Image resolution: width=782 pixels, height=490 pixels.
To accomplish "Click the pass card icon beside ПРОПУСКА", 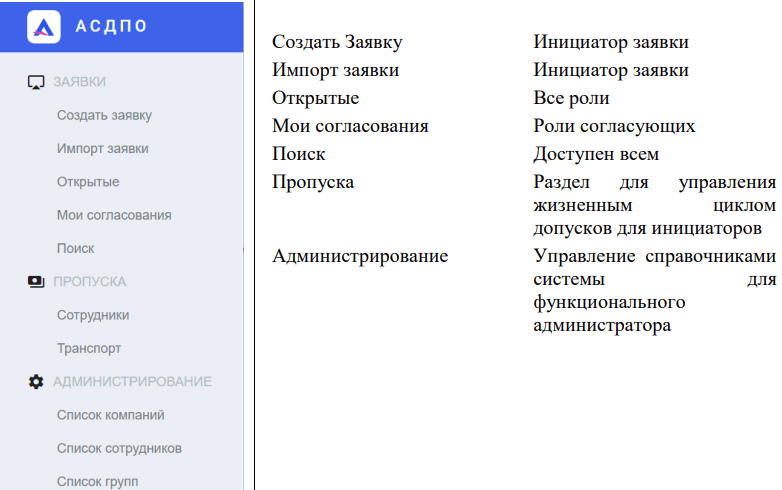I will tap(36, 282).
